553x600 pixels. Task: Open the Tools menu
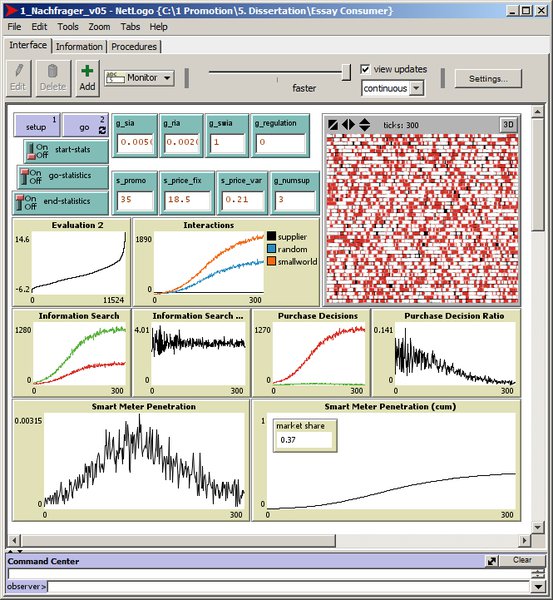tap(68, 27)
